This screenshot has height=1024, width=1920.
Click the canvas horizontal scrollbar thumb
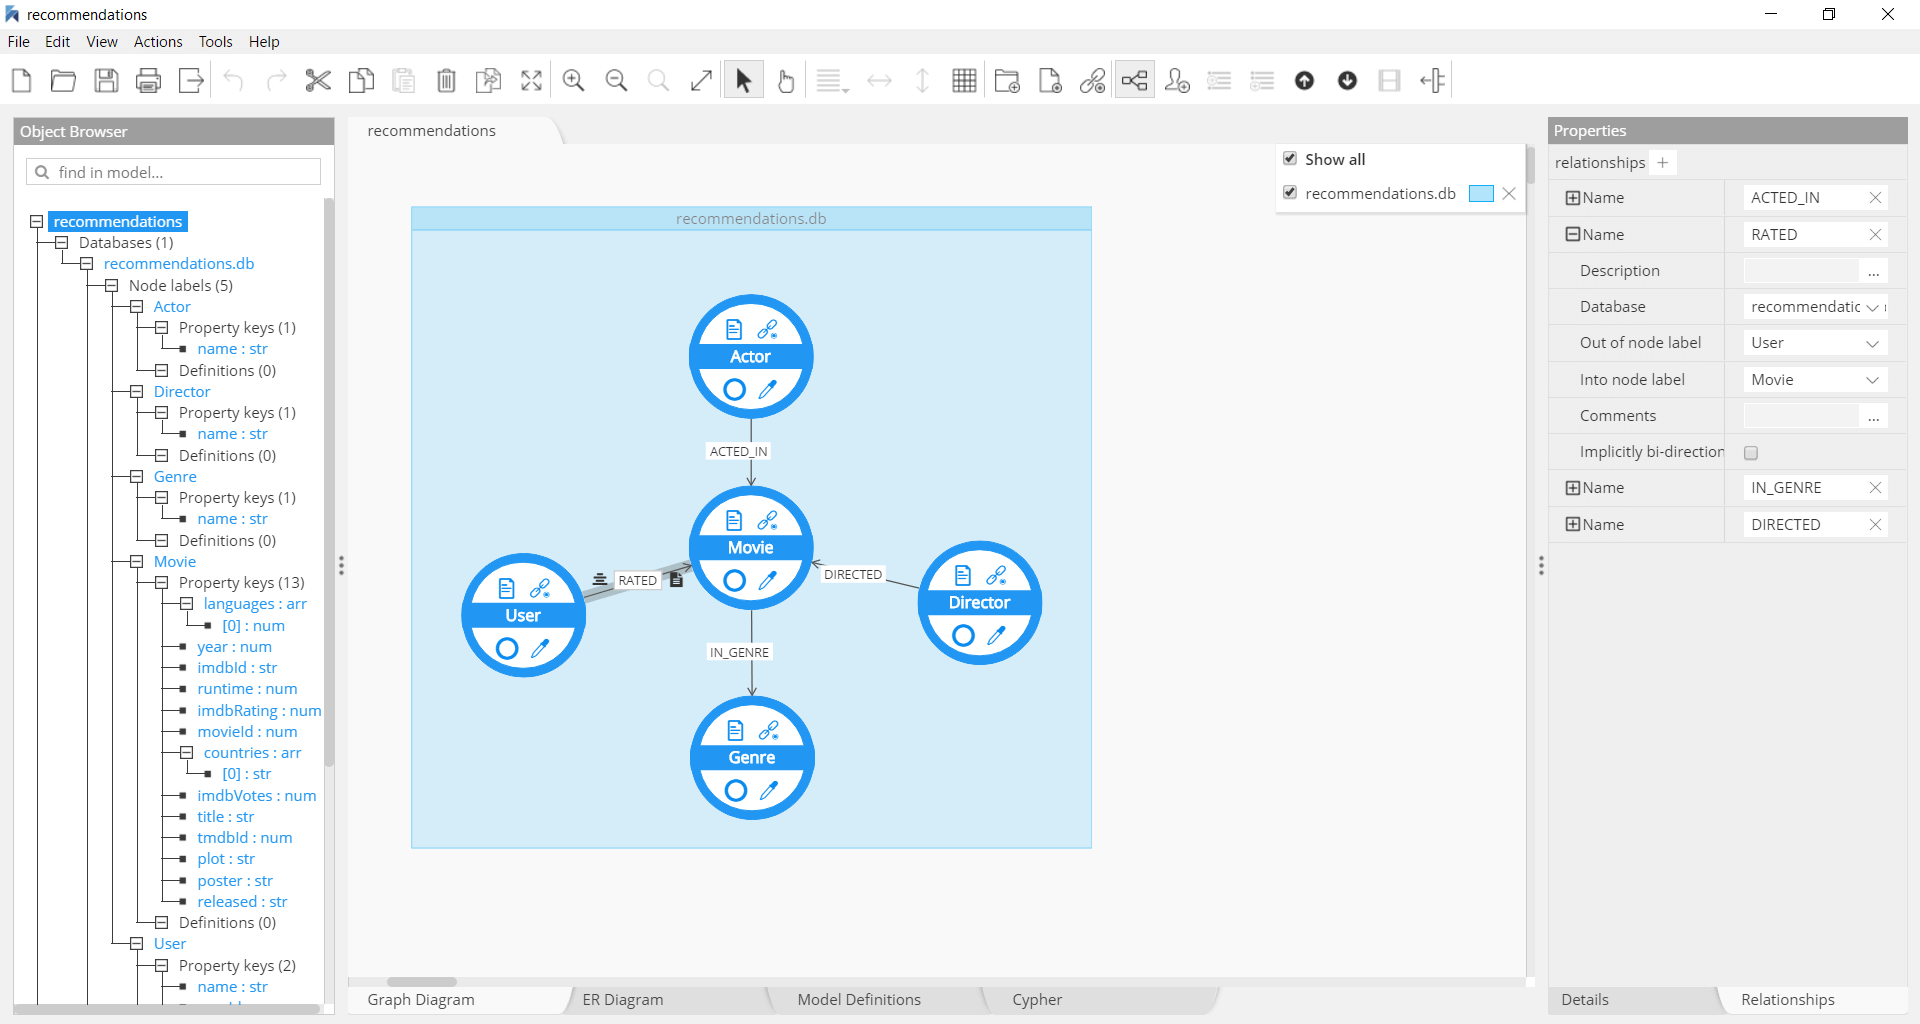[421, 982]
